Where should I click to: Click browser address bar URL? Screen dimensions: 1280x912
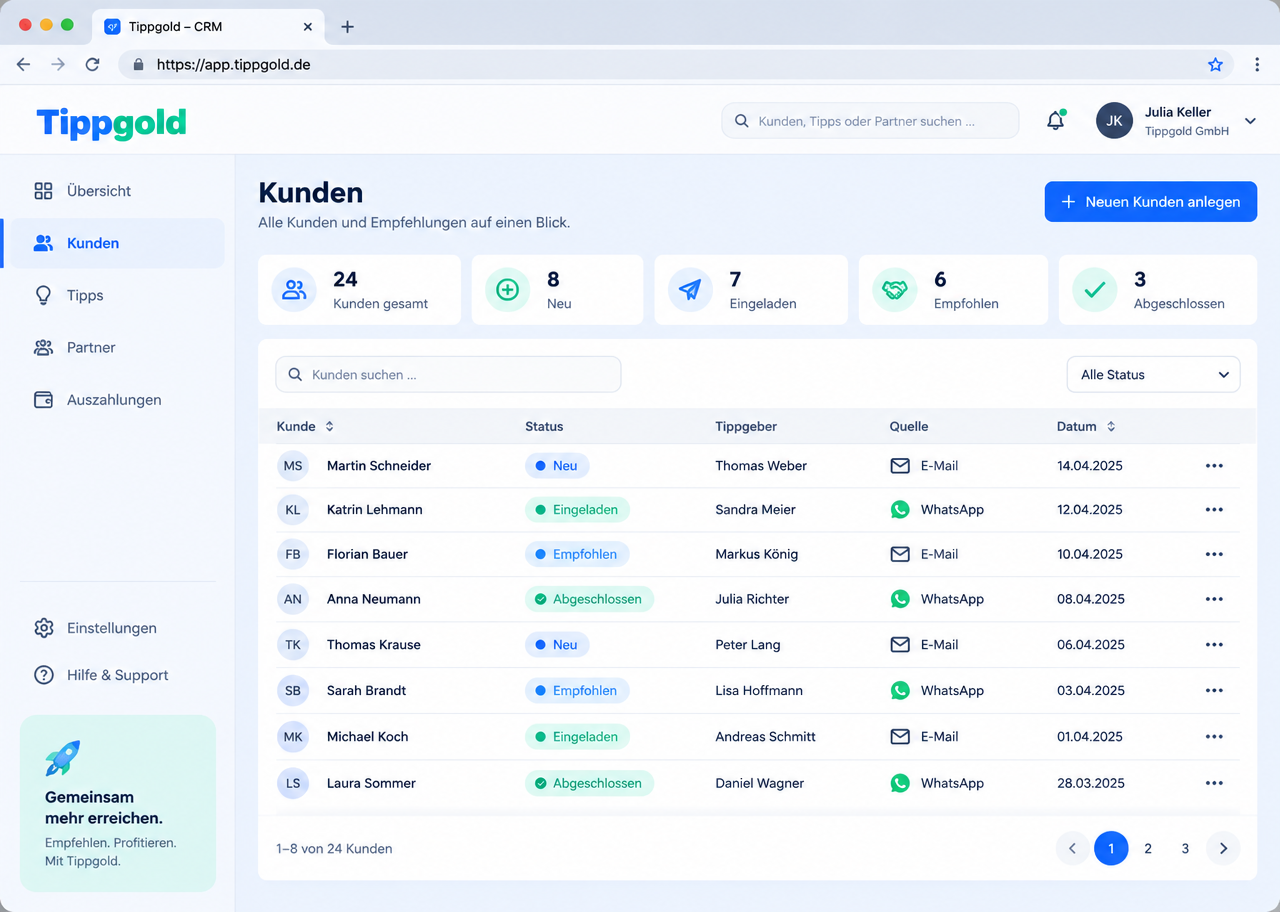coord(234,64)
